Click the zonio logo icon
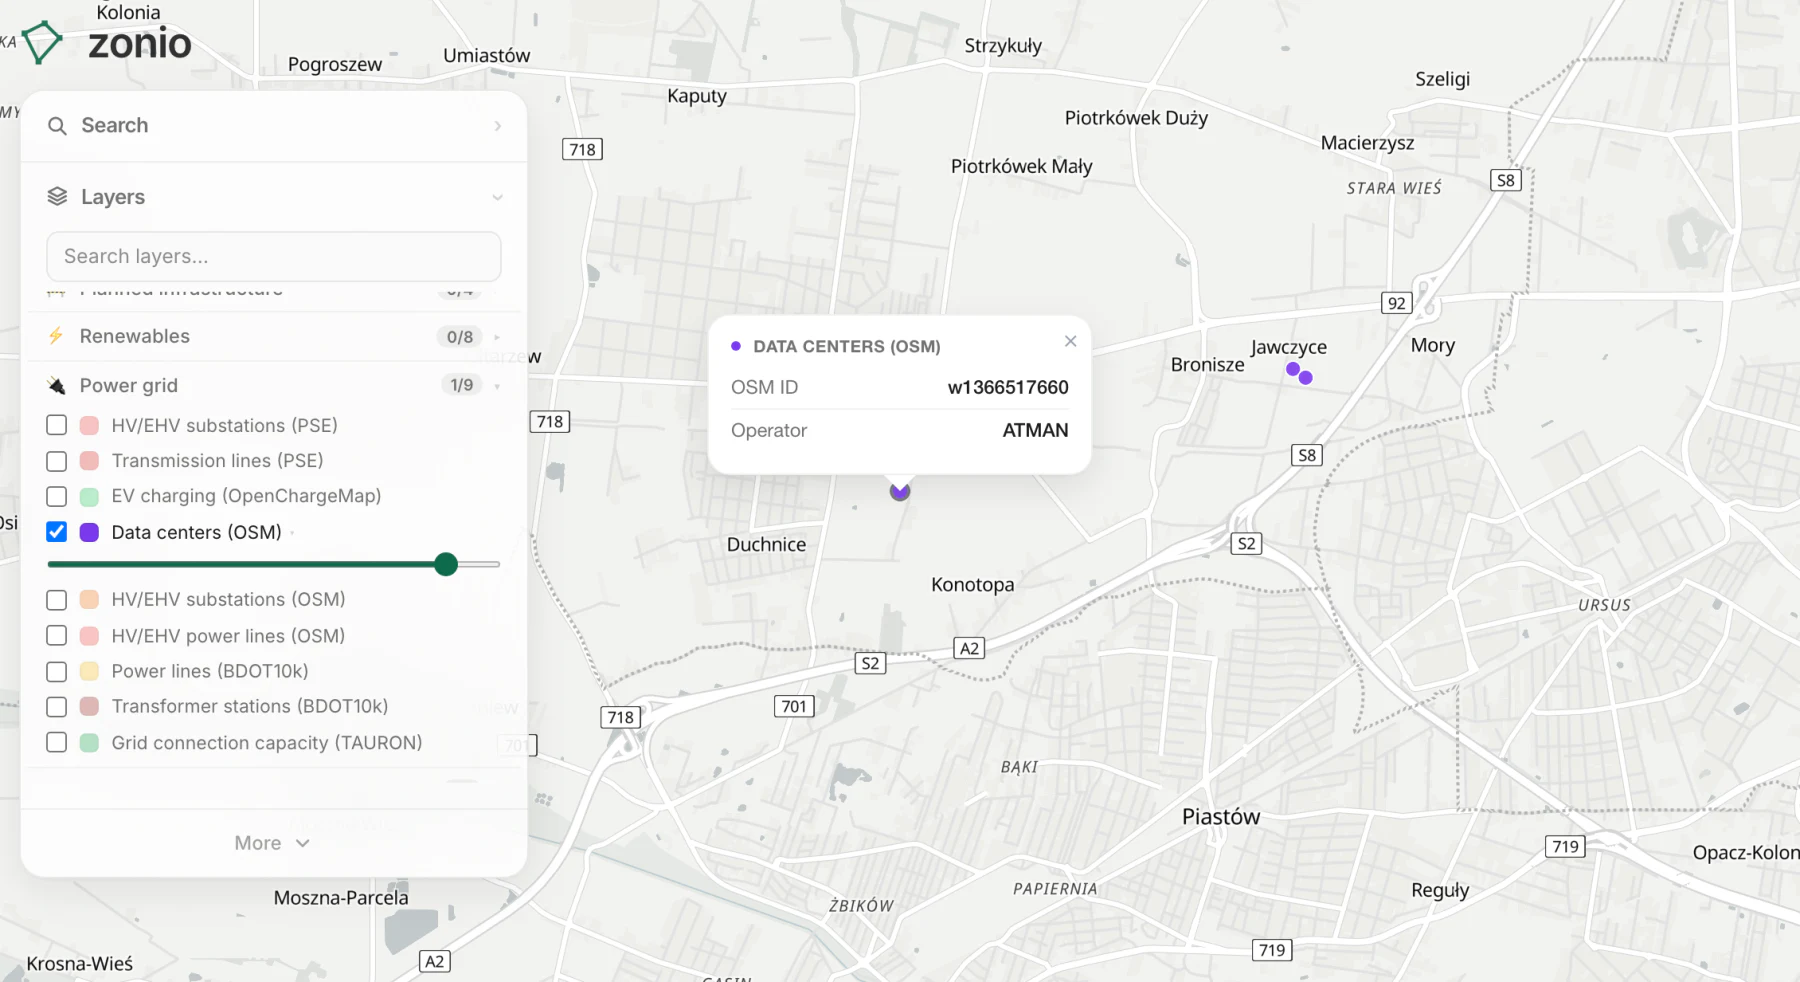This screenshot has width=1800, height=982. [x=42, y=42]
